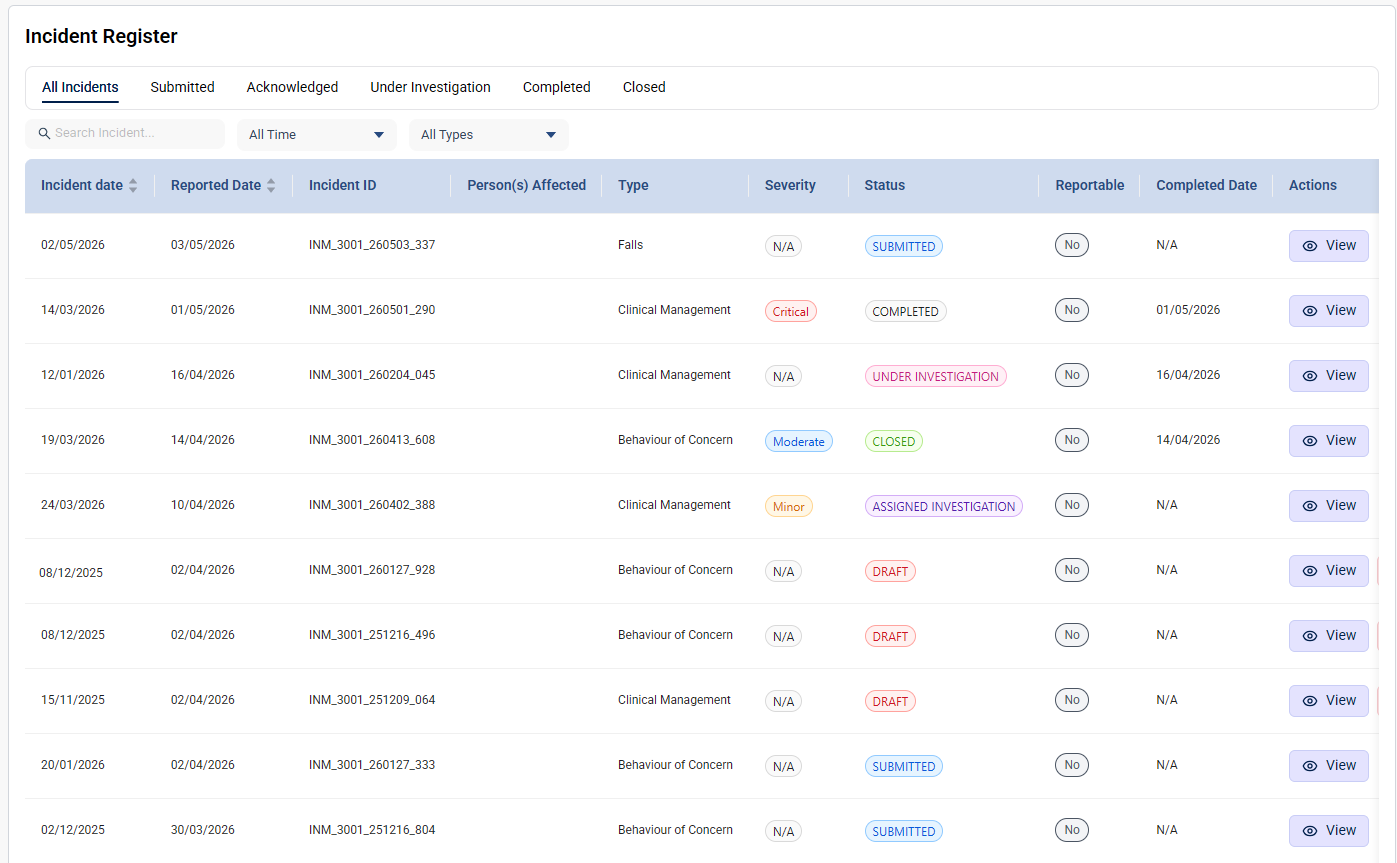Click the UNDER INVESTIGATION status badge
Image resolution: width=1397 pixels, height=863 pixels.
click(x=936, y=376)
